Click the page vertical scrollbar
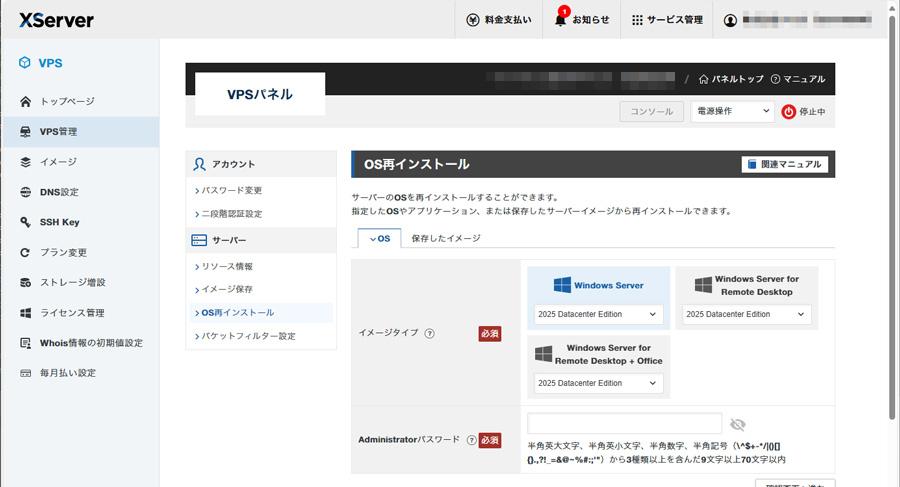900x487 pixels. click(891, 218)
